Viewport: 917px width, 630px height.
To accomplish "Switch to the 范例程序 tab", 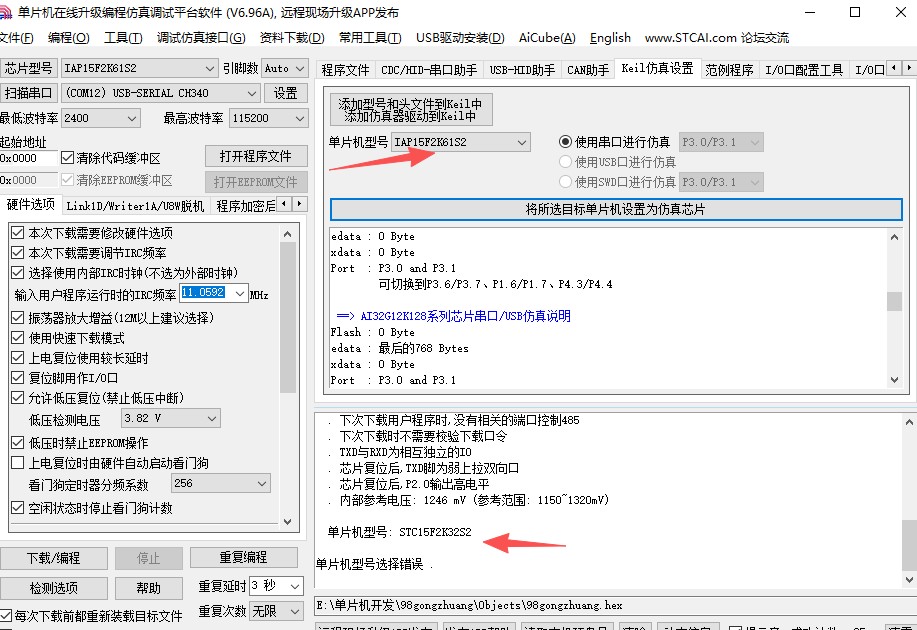I will pyautogui.click(x=729, y=70).
